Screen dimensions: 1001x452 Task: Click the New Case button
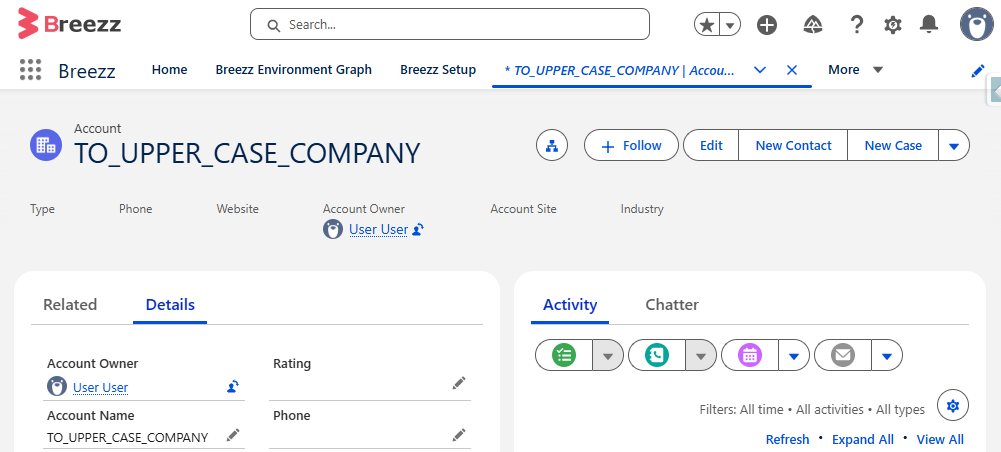tap(893, 146)
